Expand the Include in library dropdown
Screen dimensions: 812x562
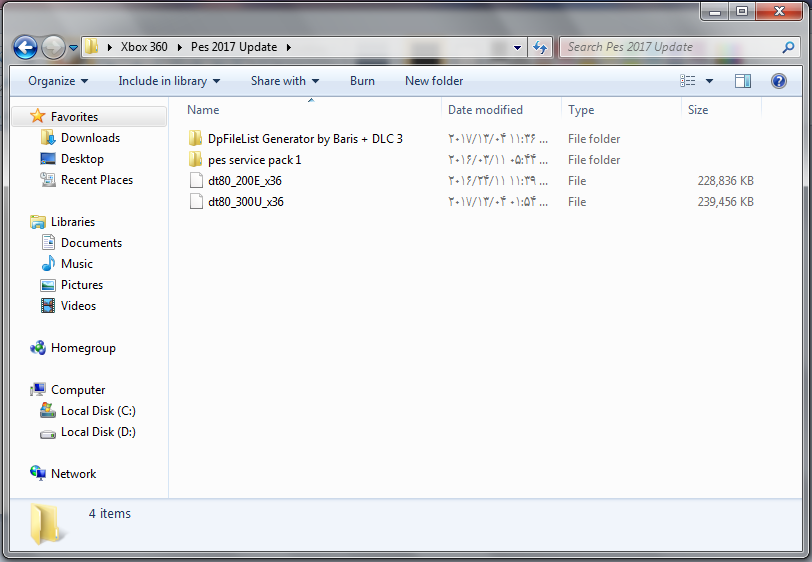[x=169, y=81]
